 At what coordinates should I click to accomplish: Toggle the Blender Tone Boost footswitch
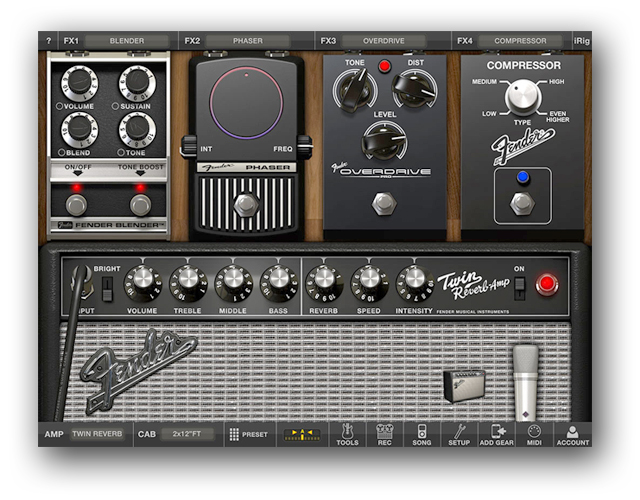coord(140,204)
